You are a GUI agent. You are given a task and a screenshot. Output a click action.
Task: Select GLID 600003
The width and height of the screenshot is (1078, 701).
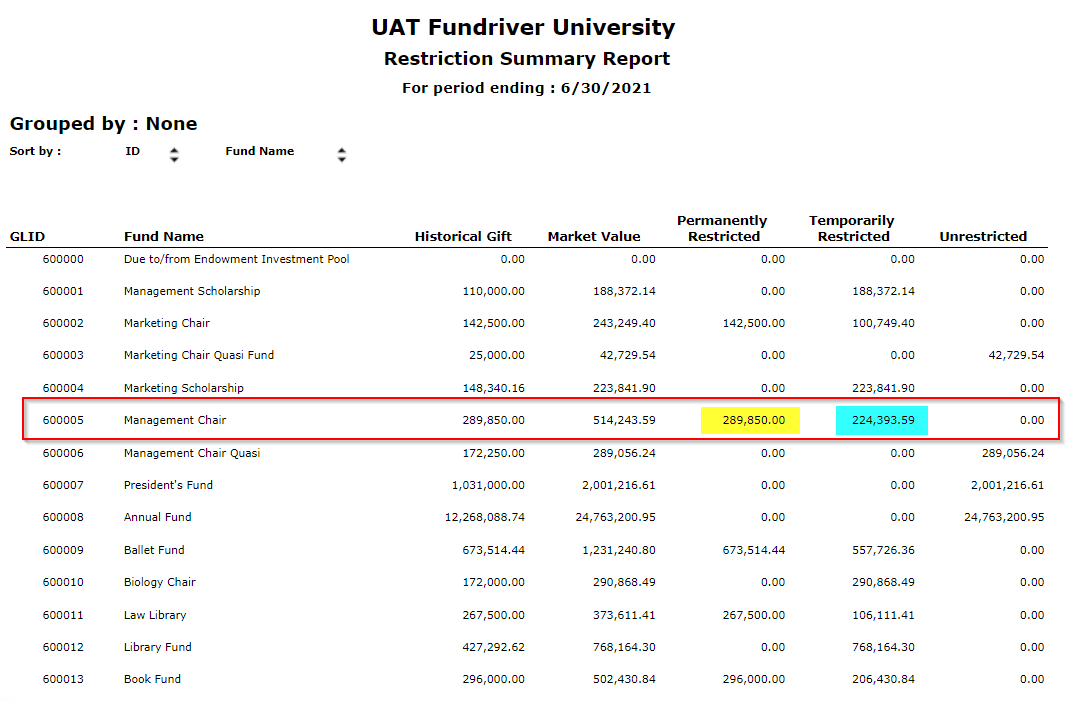point(63,355)
